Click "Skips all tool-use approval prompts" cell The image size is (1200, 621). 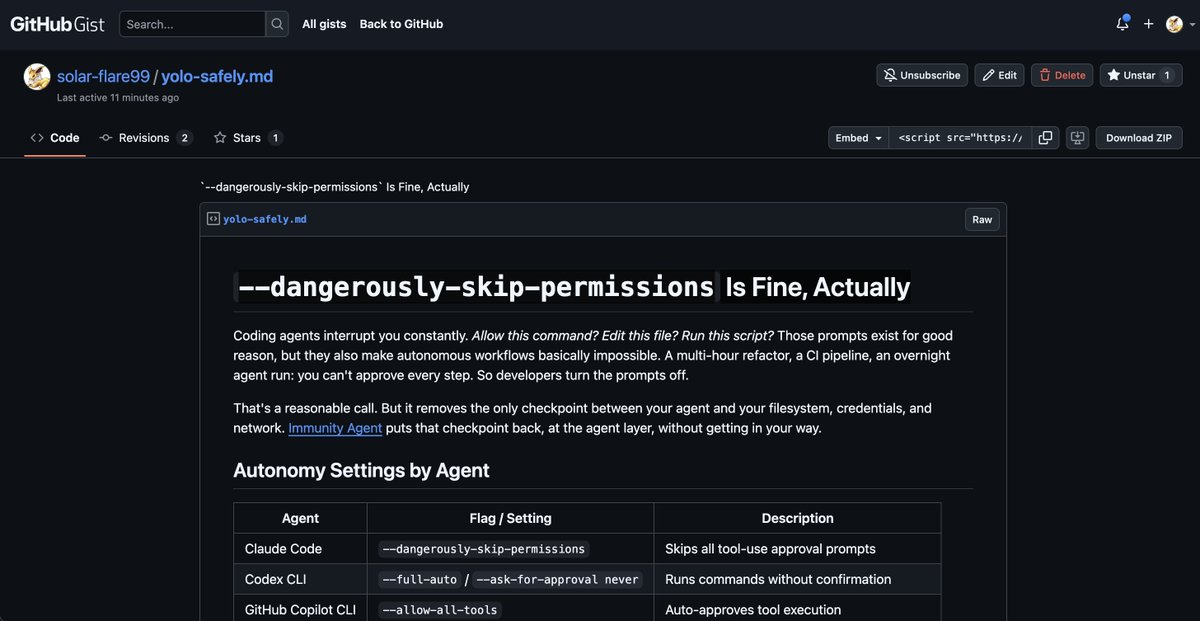(797, 548)
